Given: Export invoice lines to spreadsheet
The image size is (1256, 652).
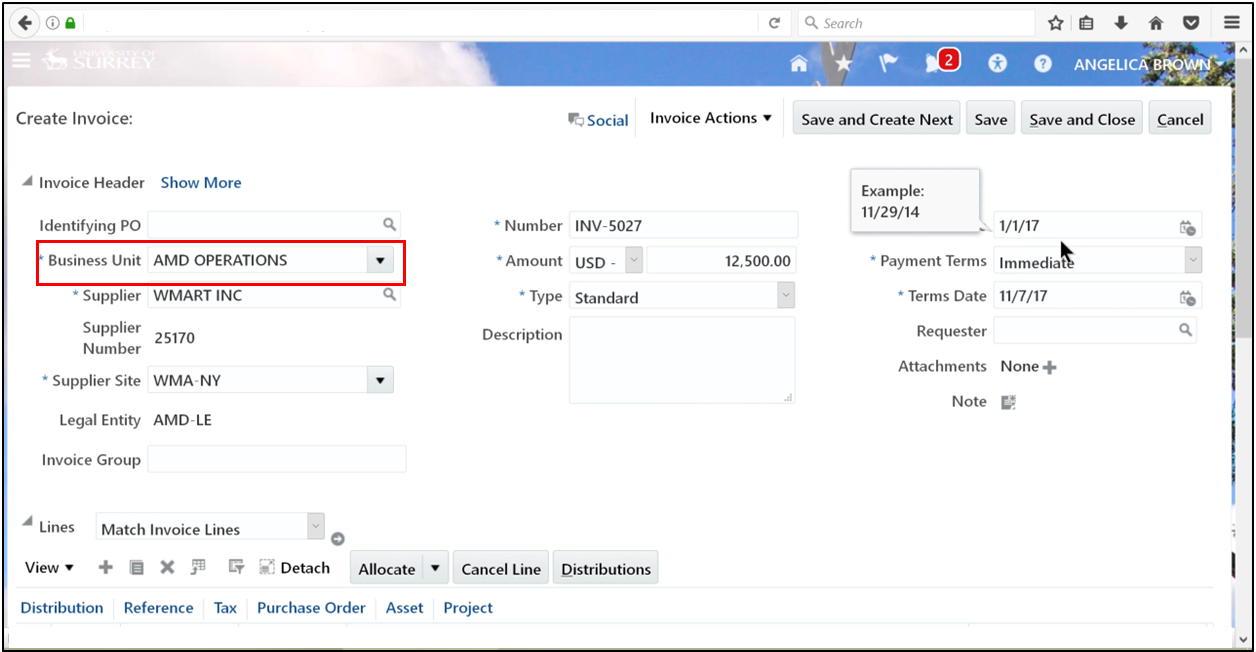Looking at the screenshot, I should tap(198, 566).
